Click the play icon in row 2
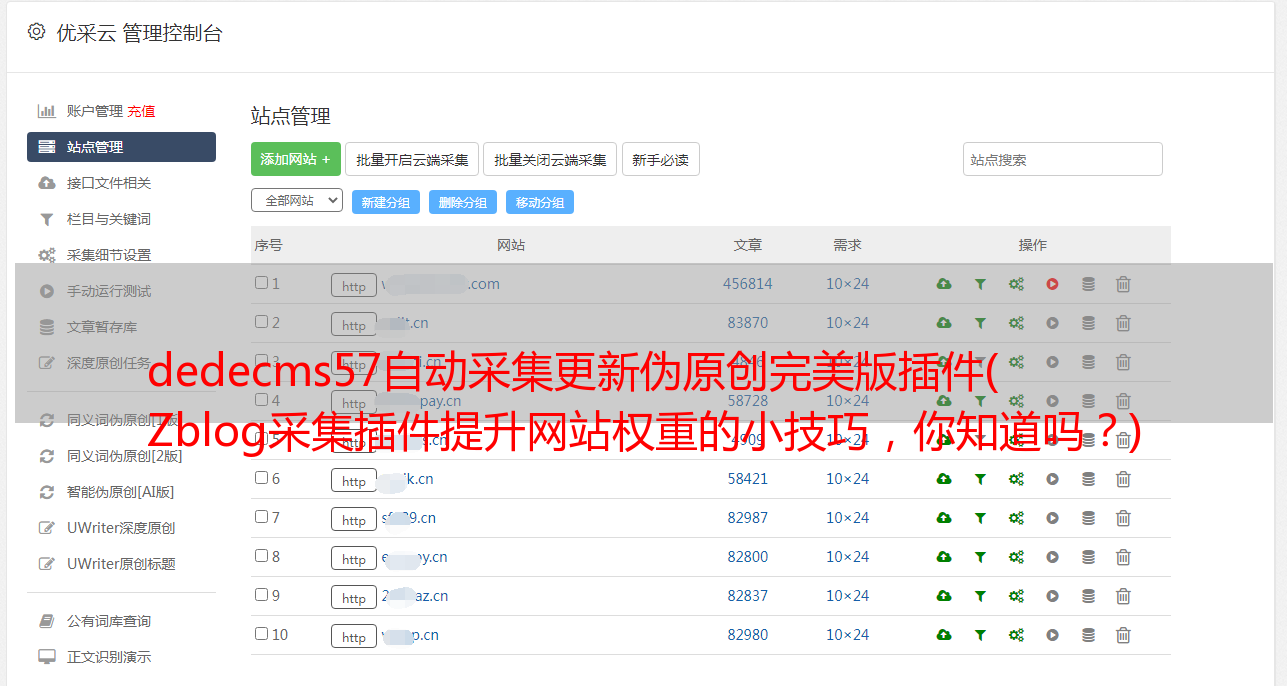The width and height of the screenshot is (1287, 686). click(1052, 323)
